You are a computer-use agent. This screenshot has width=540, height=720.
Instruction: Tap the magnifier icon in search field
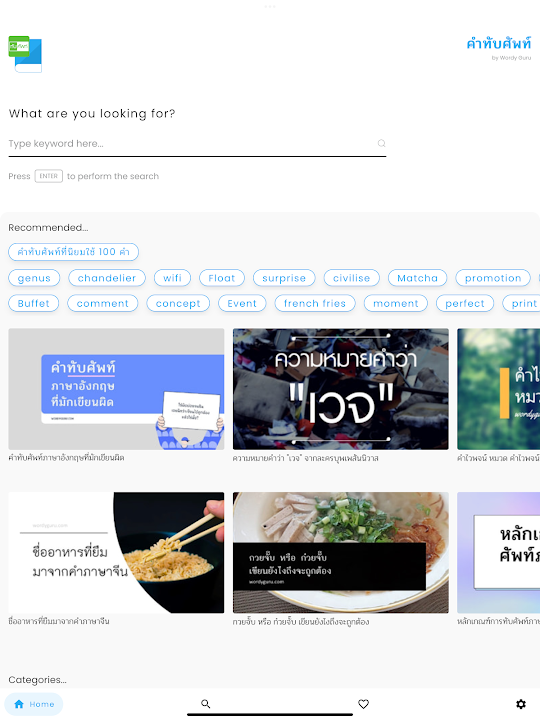381,143
